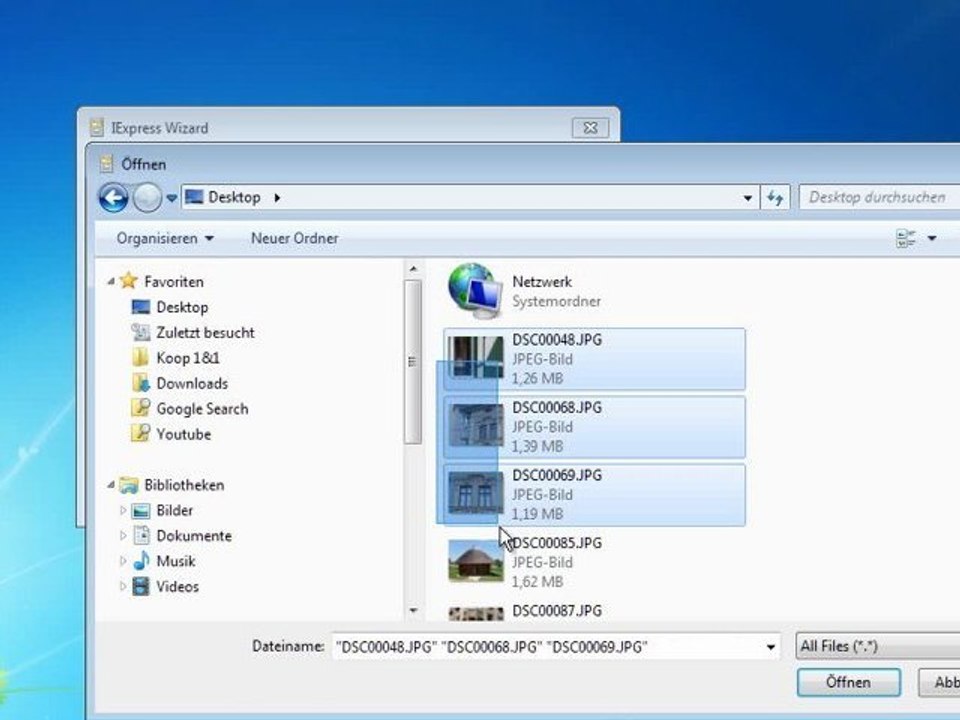Click the sidebar scrollbar thumb
The height and width of the screenshot is (720, 960).
click(413, 361)
